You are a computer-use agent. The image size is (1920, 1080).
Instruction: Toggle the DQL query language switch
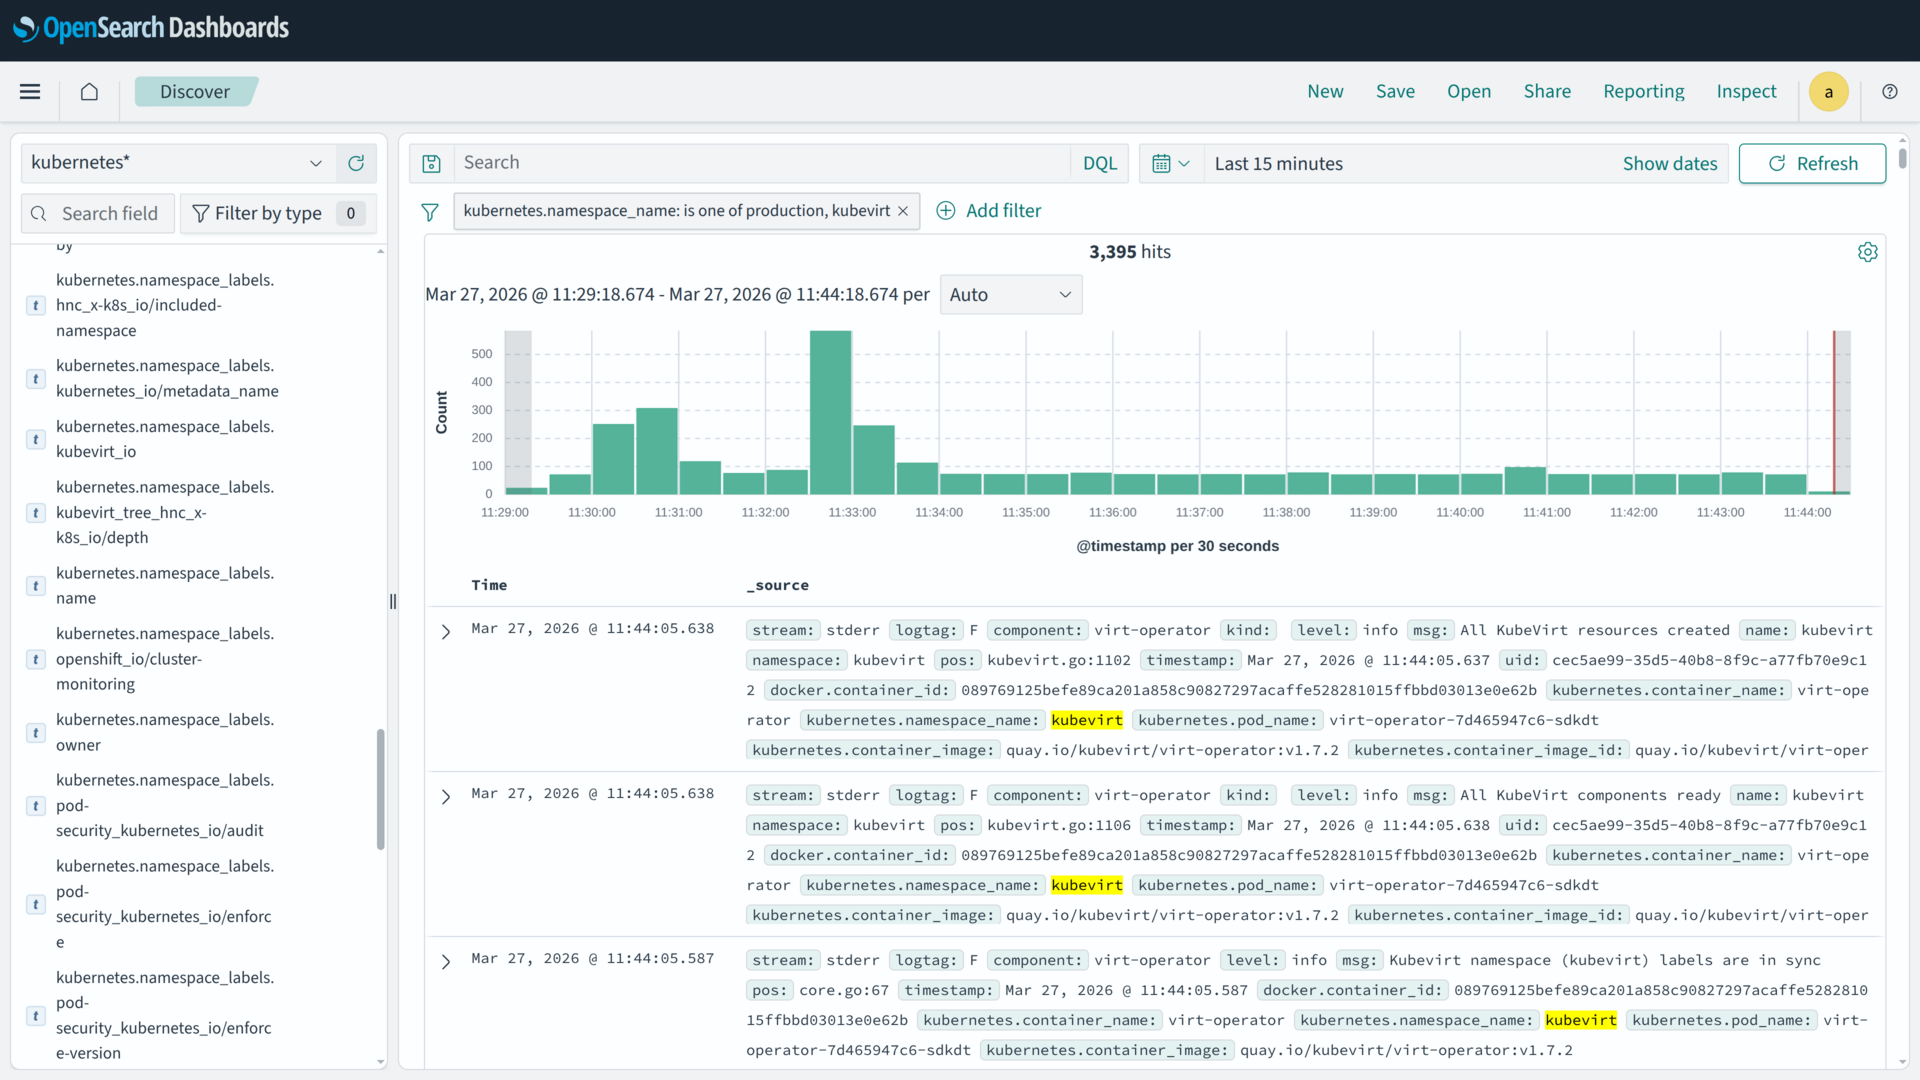[x=1099, y=163]
